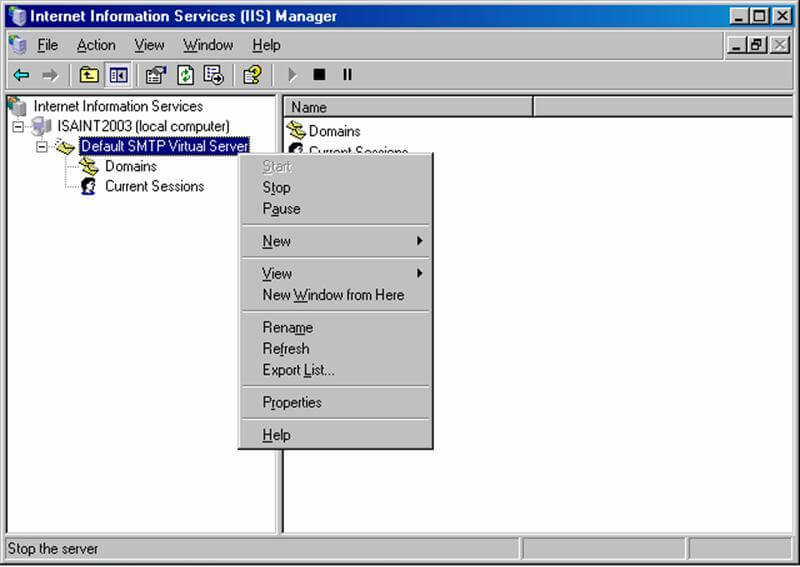Select Domains in the left tree
This screenshot has width=800, height=567.
pyautogui.click(x=131, y=166)
